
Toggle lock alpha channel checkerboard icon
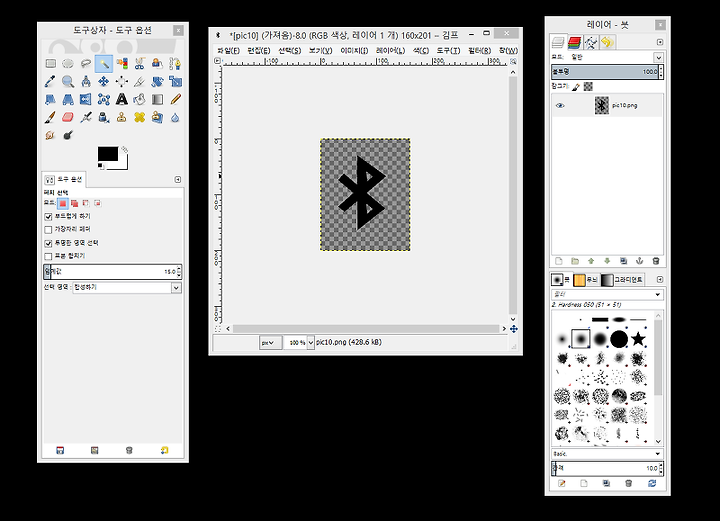[x=588, y=86]
